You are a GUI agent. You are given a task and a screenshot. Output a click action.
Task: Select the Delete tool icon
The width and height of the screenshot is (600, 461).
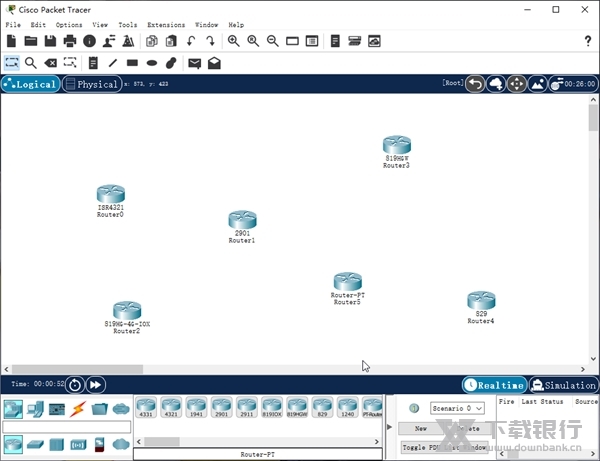(50, 62)
